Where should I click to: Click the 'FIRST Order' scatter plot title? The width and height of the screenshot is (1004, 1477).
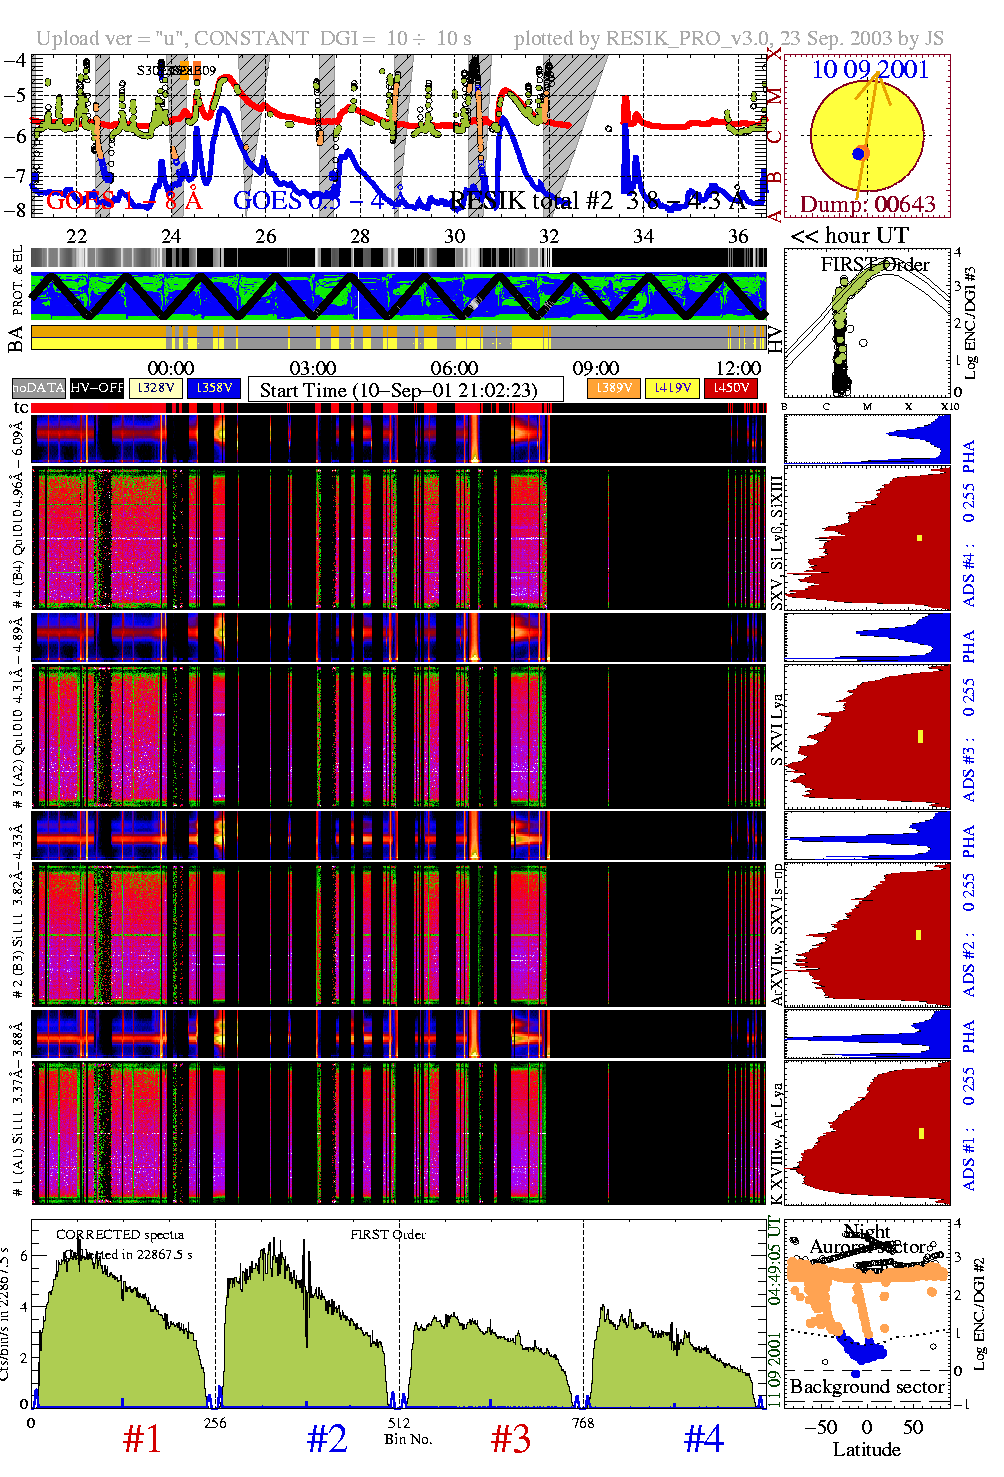tap(875, 265)
